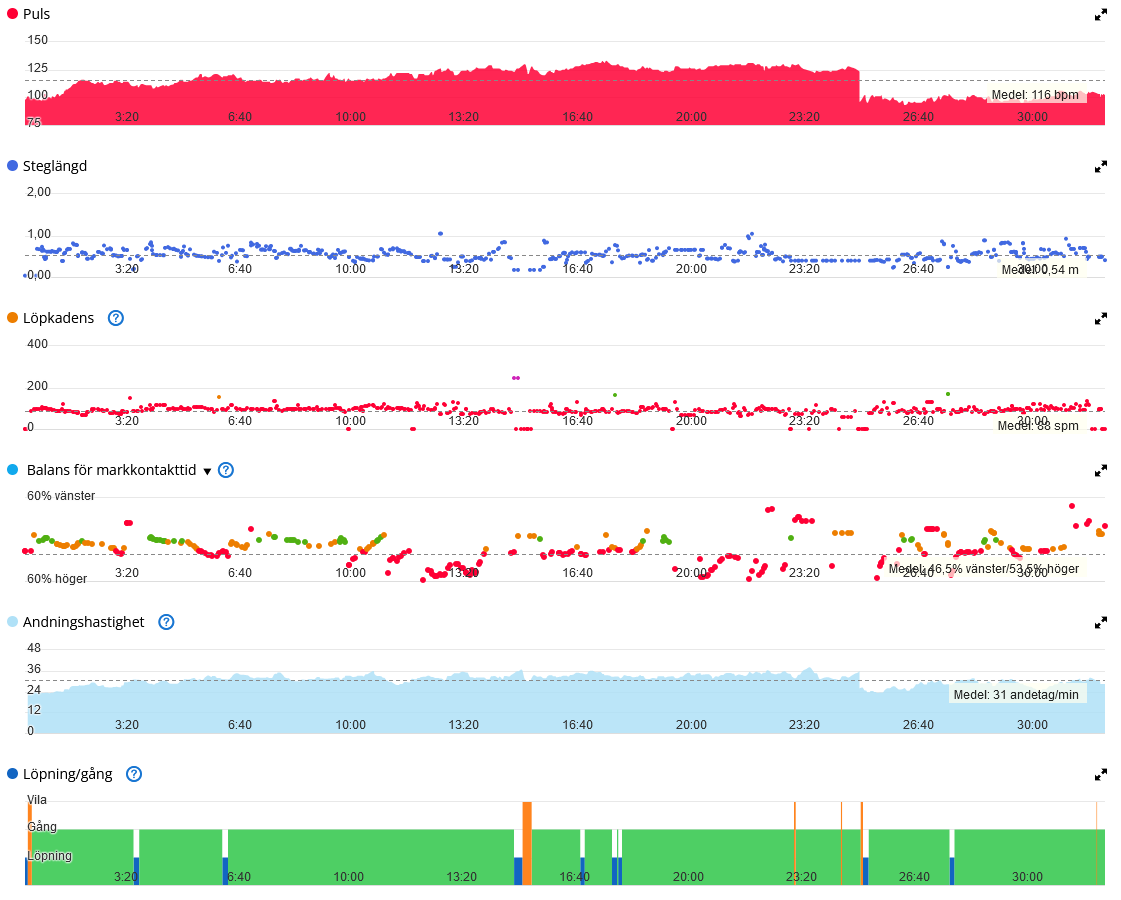Open help for Andningshastighet
The width and height of the screenshot is (1121, 900).
pos(166,622)
